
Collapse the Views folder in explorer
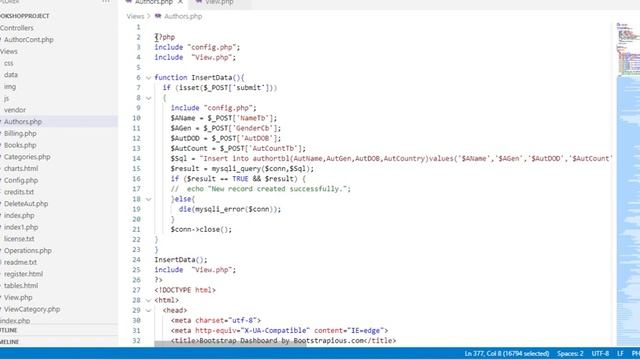[9, 51]
